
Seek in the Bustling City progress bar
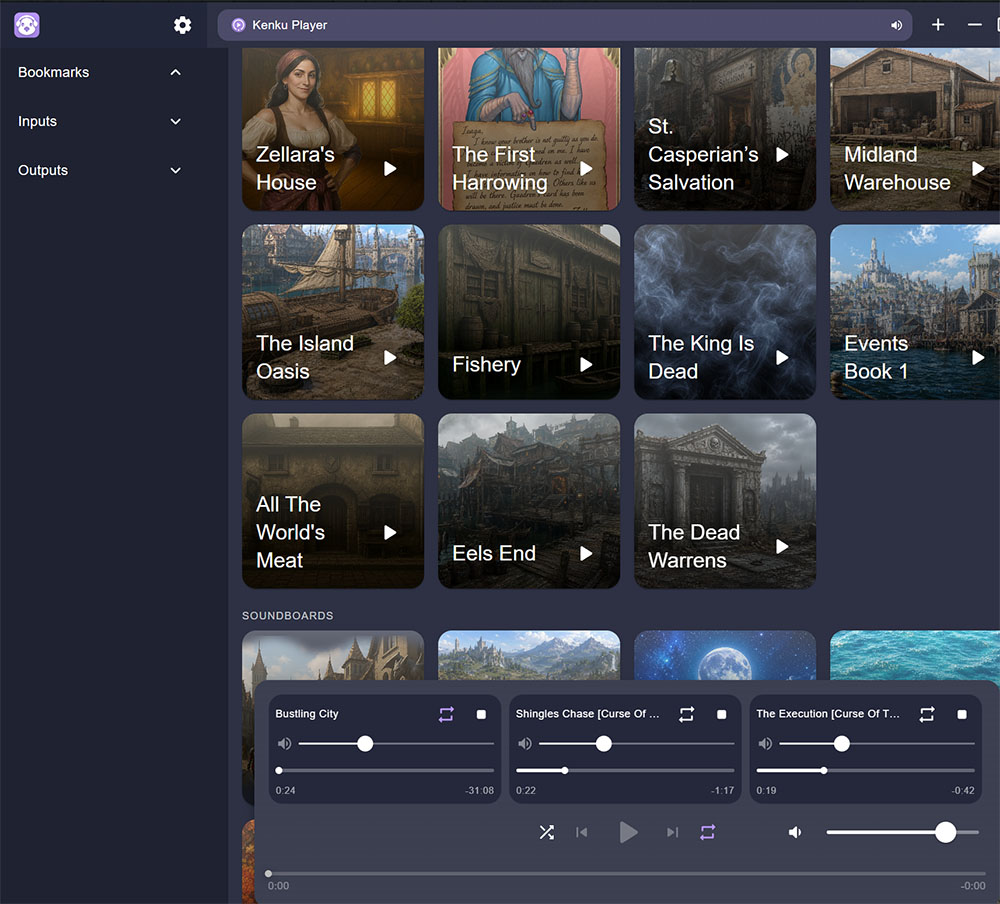(385, 770)
